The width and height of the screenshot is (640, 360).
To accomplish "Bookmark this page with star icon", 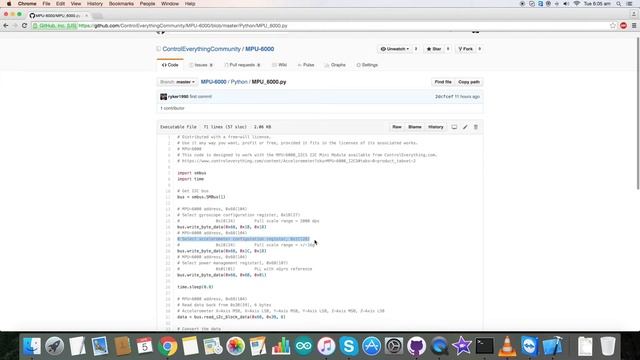I will (613, 25).
